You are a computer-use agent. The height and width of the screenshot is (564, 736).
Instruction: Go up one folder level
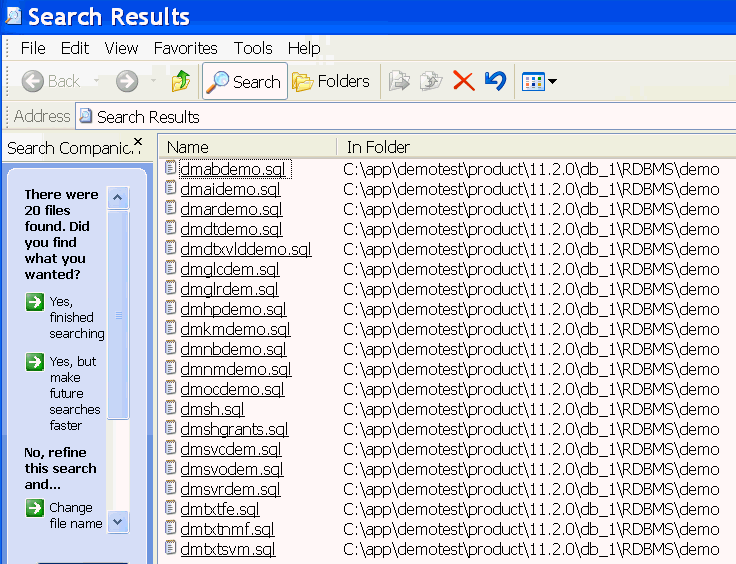click(181, 82)
